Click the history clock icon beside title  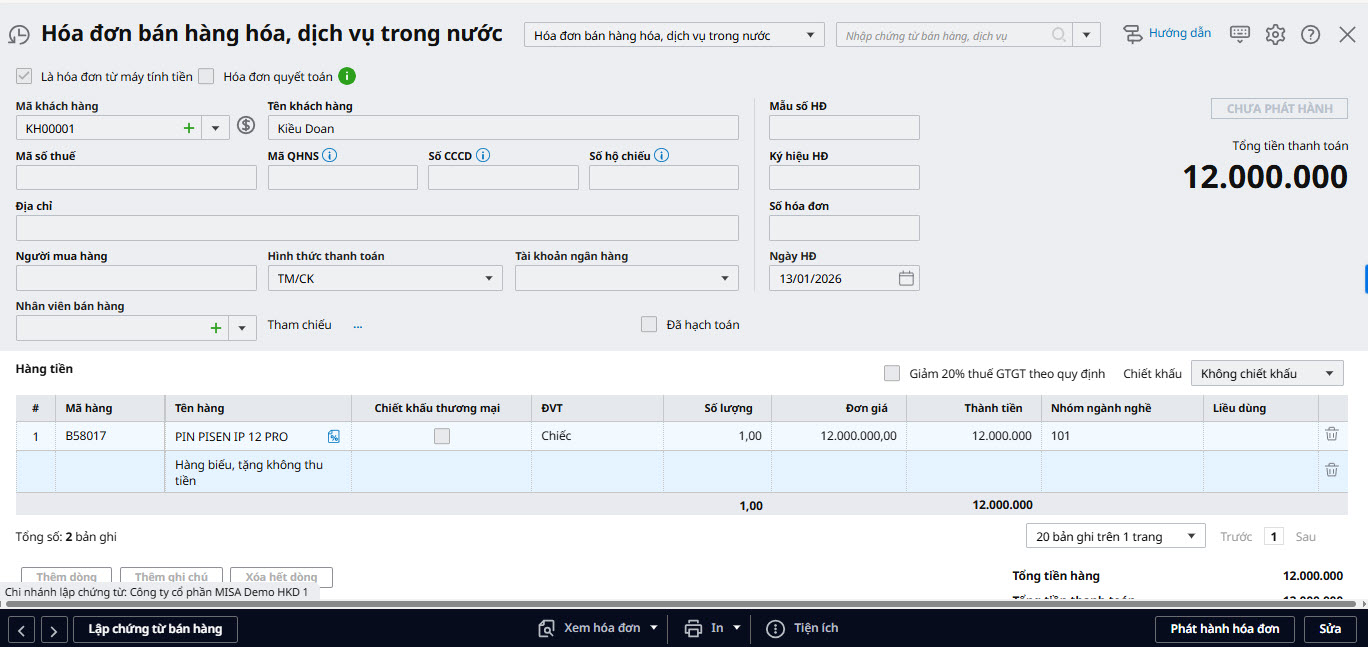pos(19,35)
